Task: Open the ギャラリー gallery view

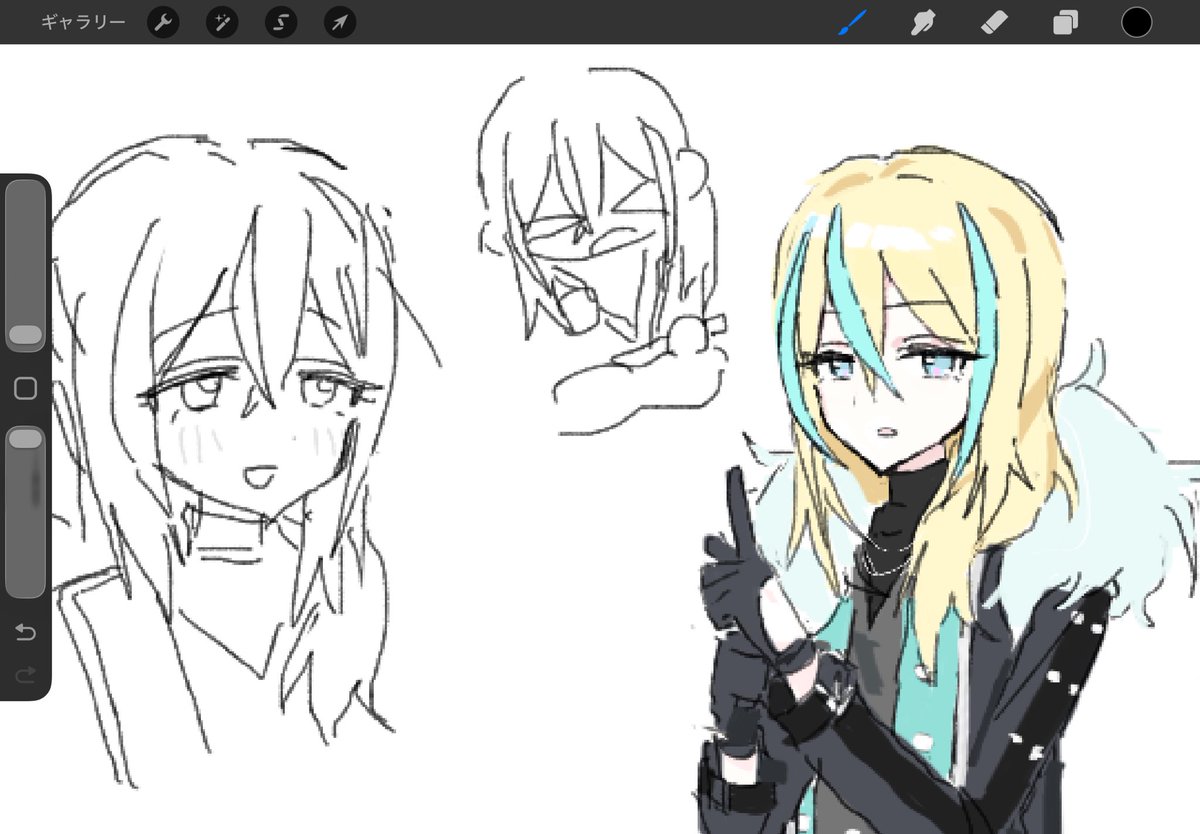Action: 83,22
